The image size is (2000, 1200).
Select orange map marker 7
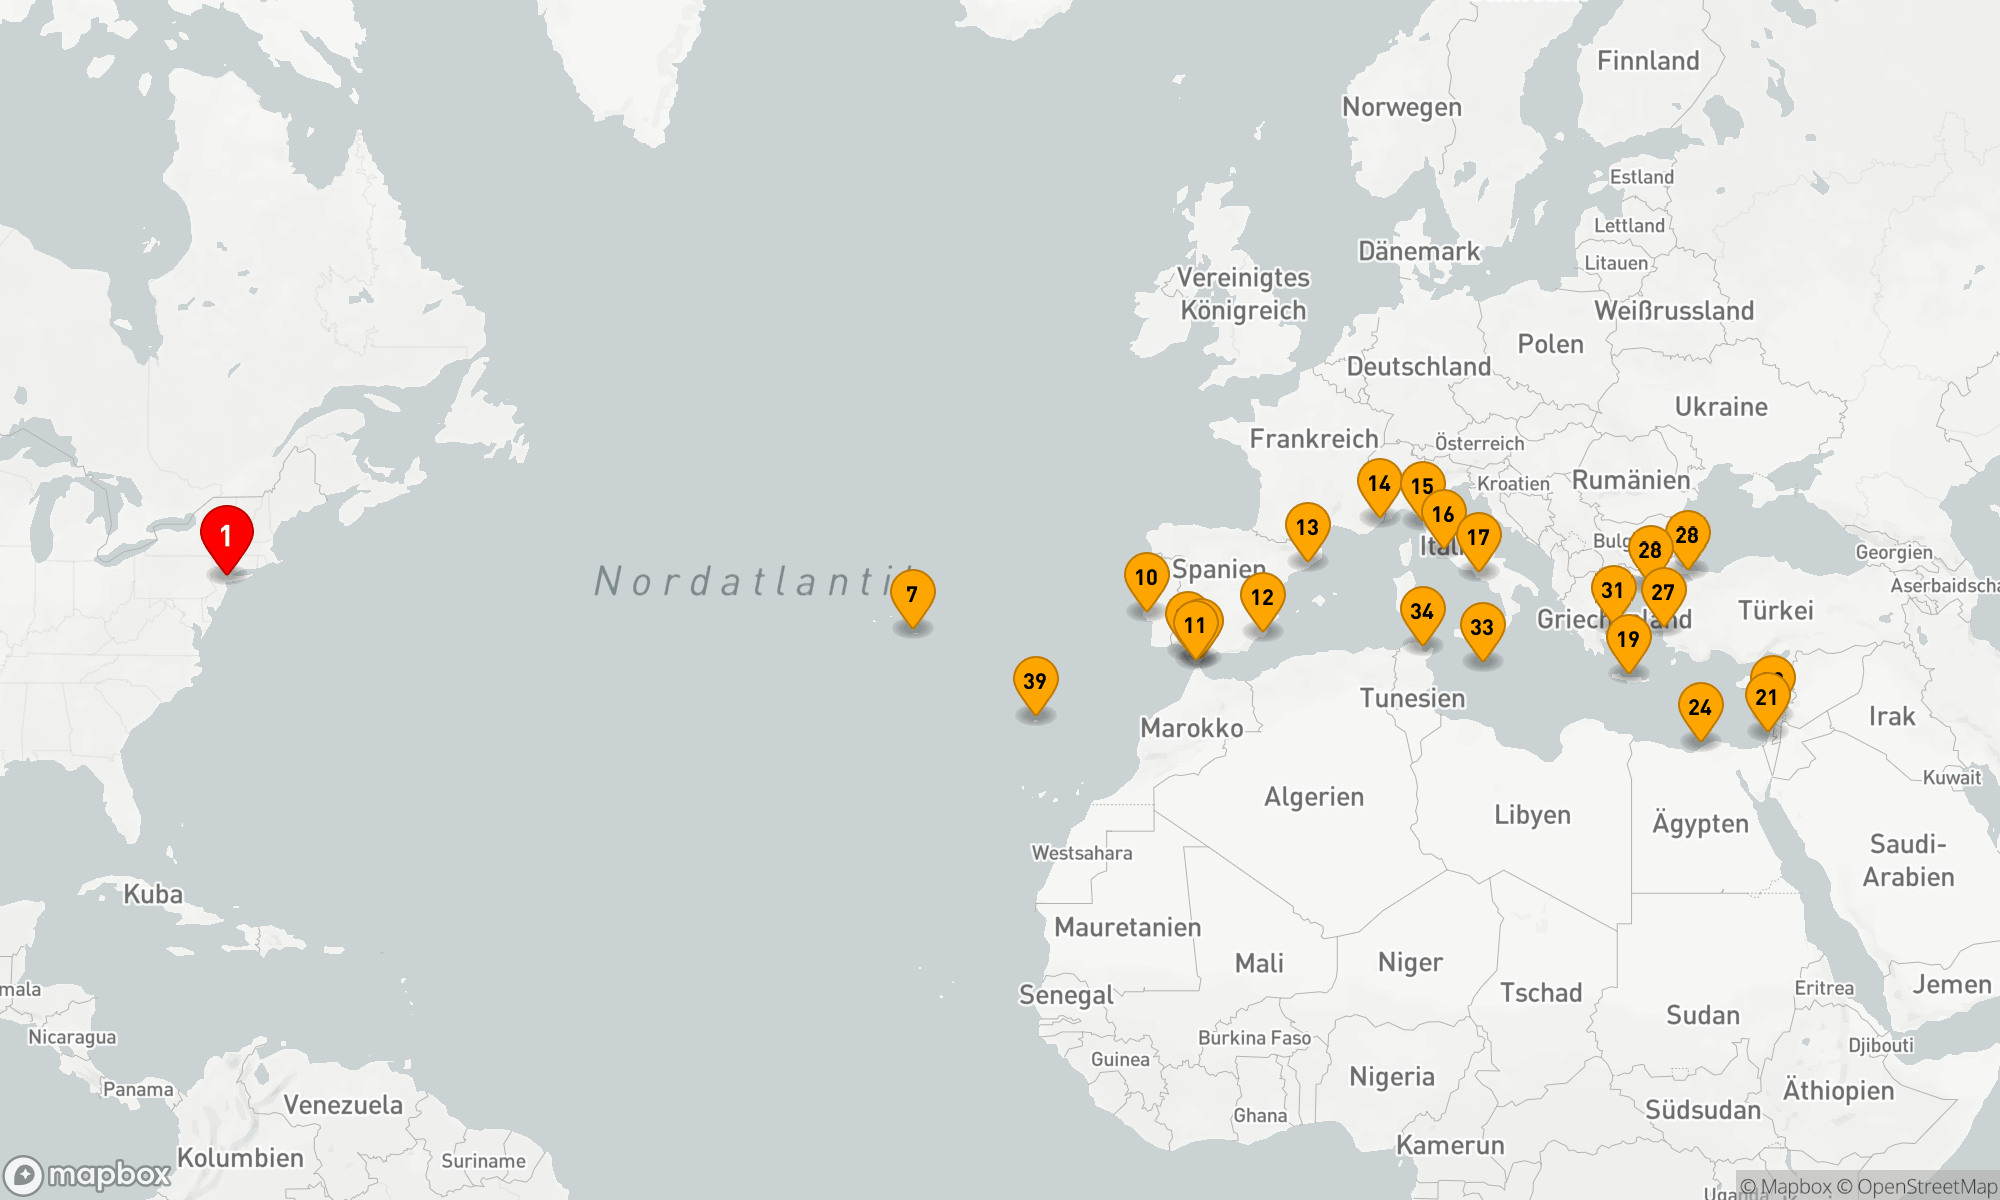click(x=912, y=595)
